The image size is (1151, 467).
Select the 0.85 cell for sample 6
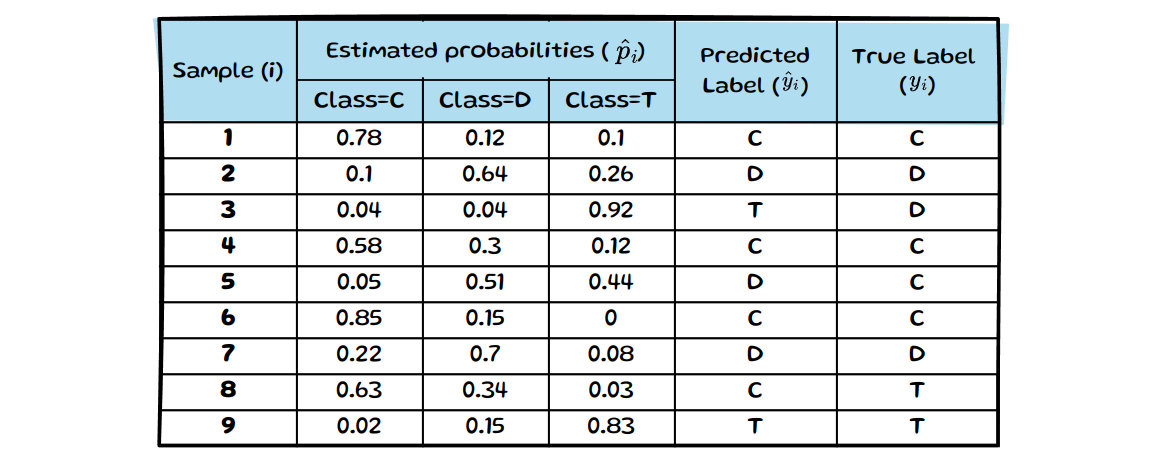tap(360, 318)
